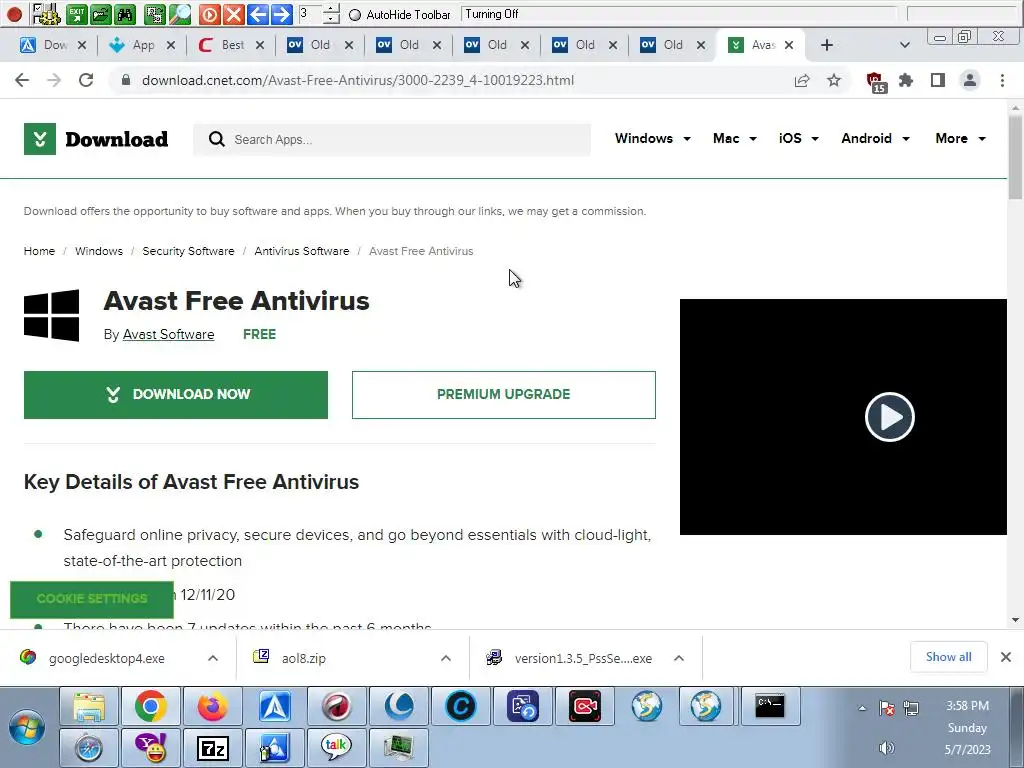This screenshot has height=768, width=1024.
Task: Open the 7-Zip taskbar icon
Action: coord(213,748)
